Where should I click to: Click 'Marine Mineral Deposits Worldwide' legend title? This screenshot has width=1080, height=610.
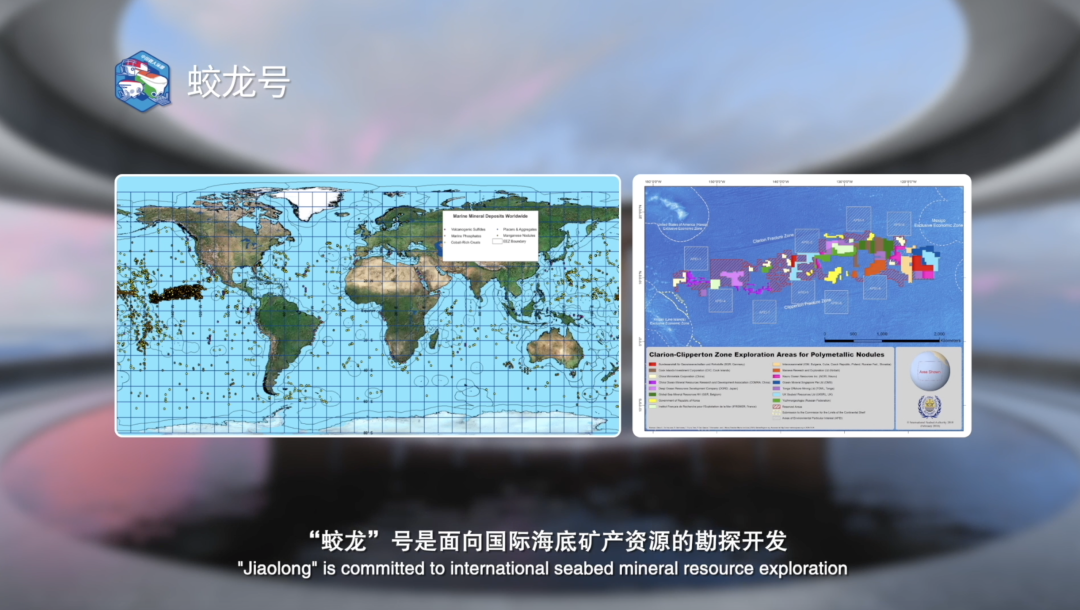(x=490, y=216)
